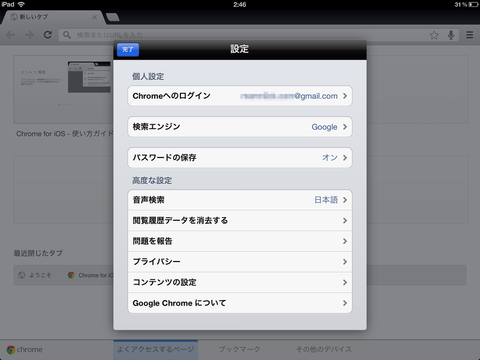Image resolution: width=480 pixels, height=360 pixels.
Task: Click chevron beside the Google search engine value
Action: click(x=345, y=127)
